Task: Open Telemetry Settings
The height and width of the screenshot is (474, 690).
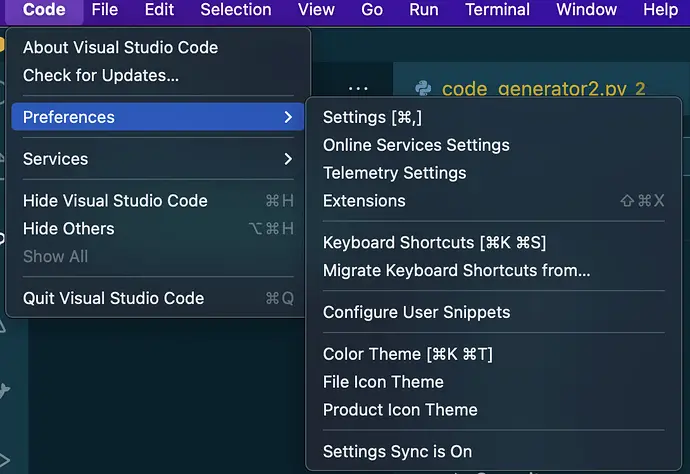Action: point(494,173)
